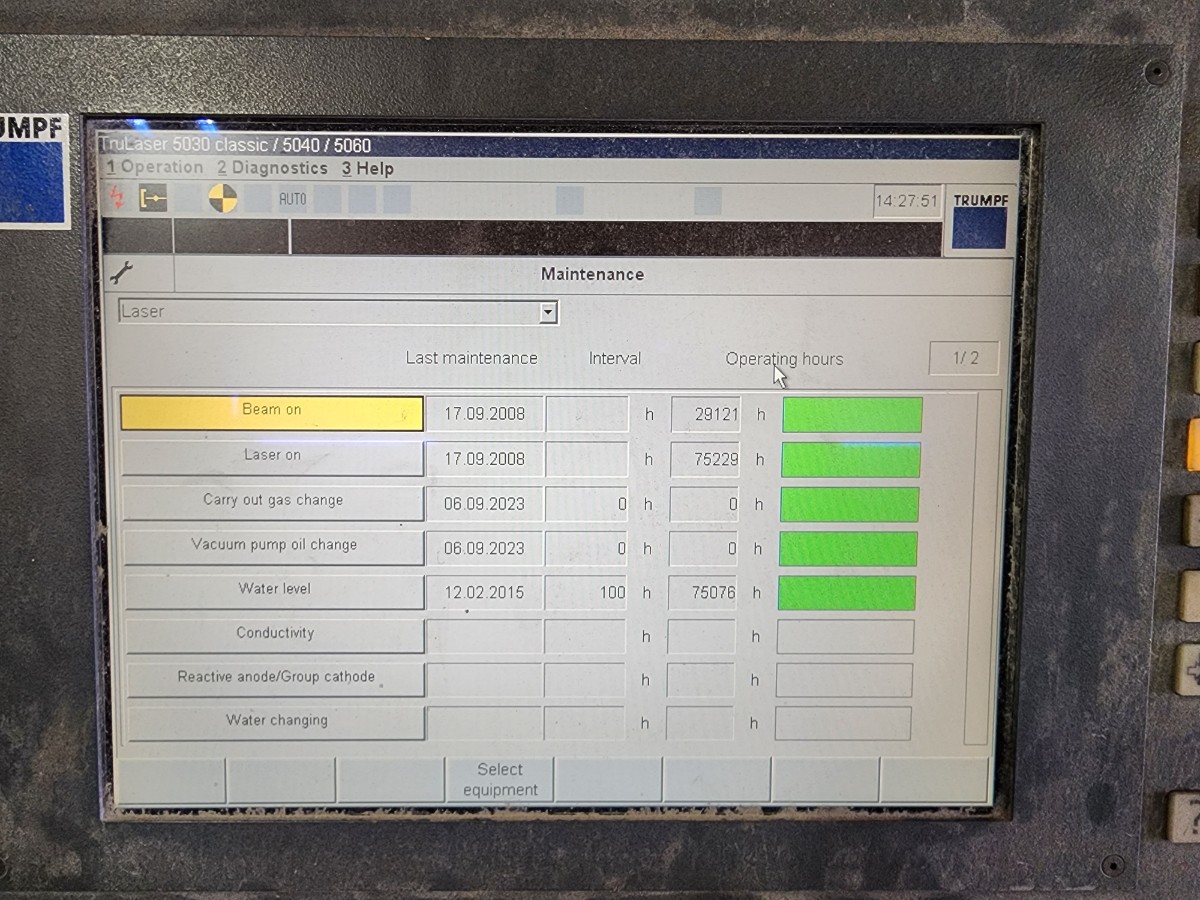
Task: Click the gas change date 06.09.2023 field
Action: point(485,504)
